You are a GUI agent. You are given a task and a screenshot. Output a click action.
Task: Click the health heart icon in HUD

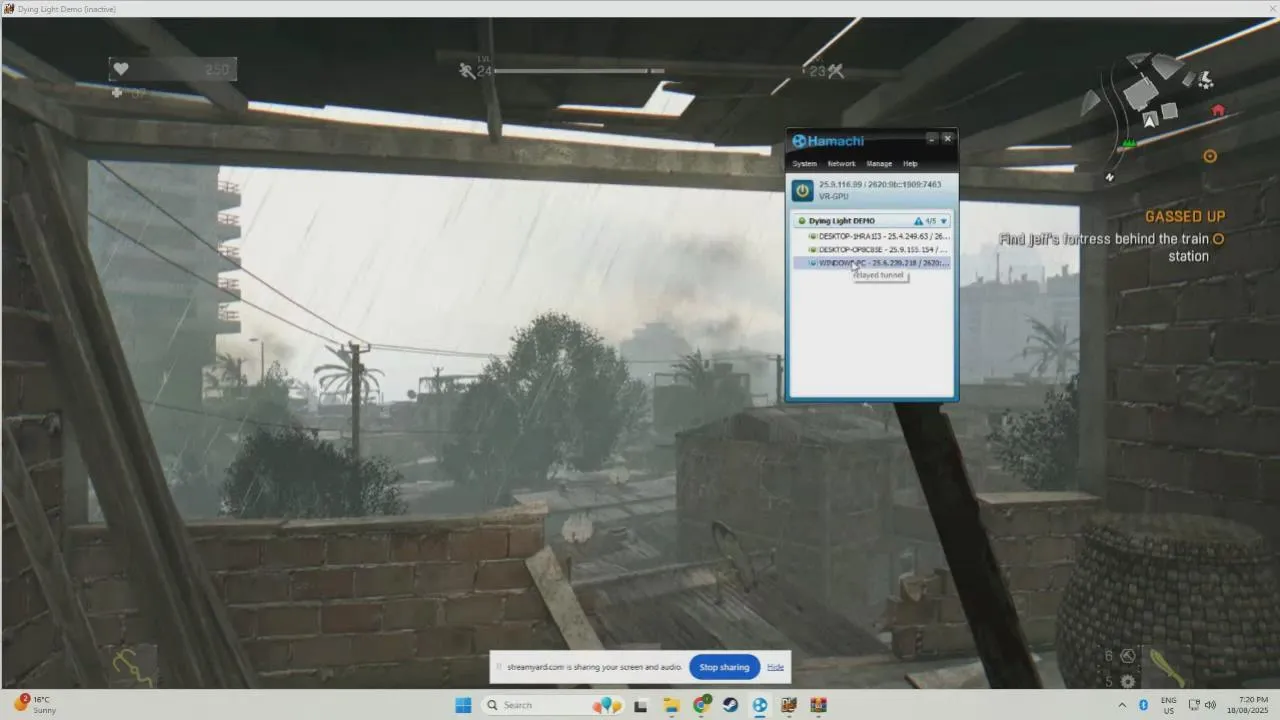(x=121, y=69)
